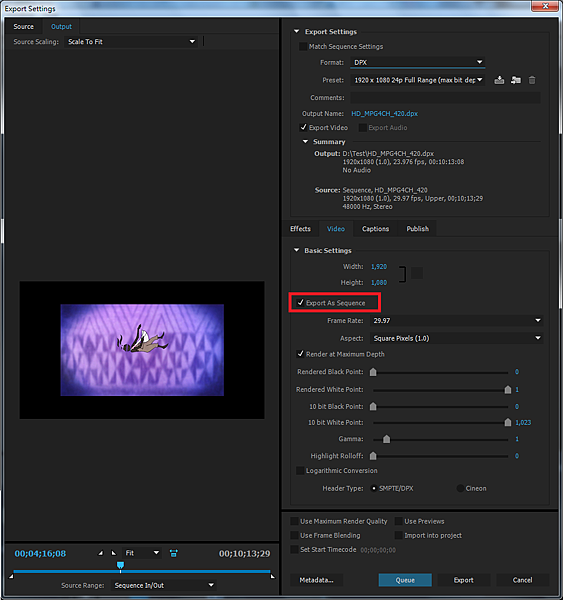Click the Delete Preset trash icon
The height and width of the screenshot is (600, 563).
532,80
